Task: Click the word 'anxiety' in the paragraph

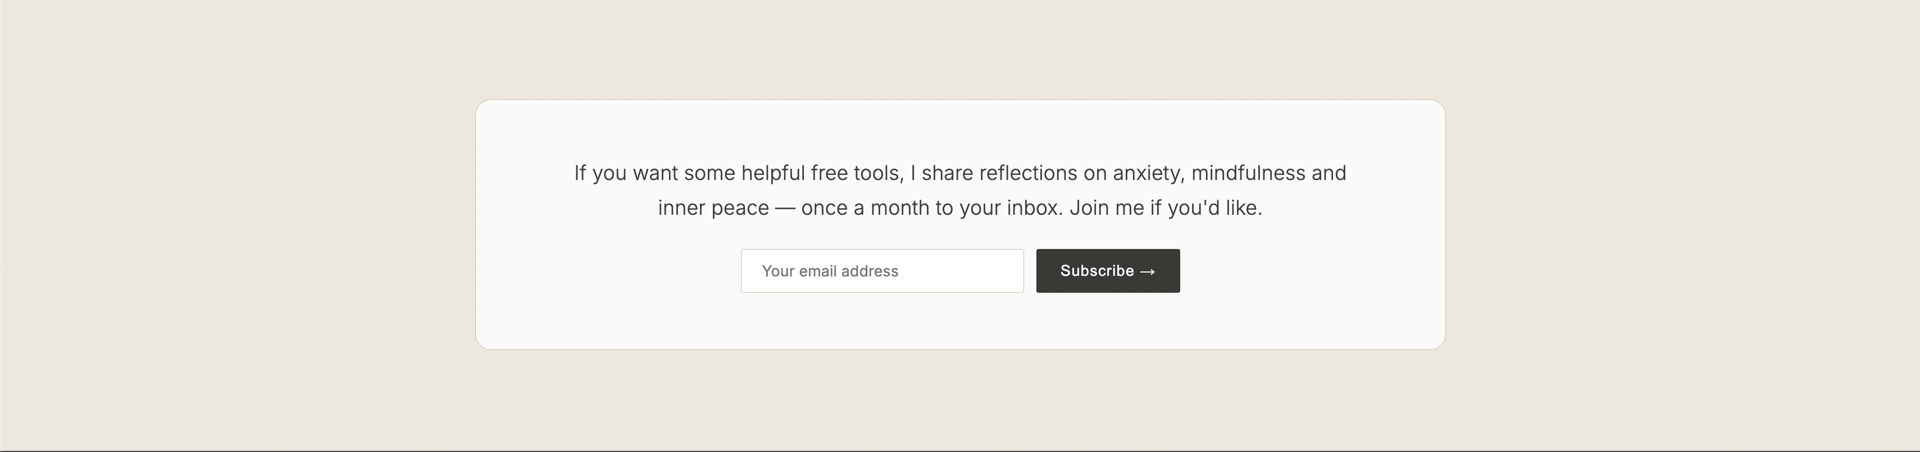Action: [1148, 173]
